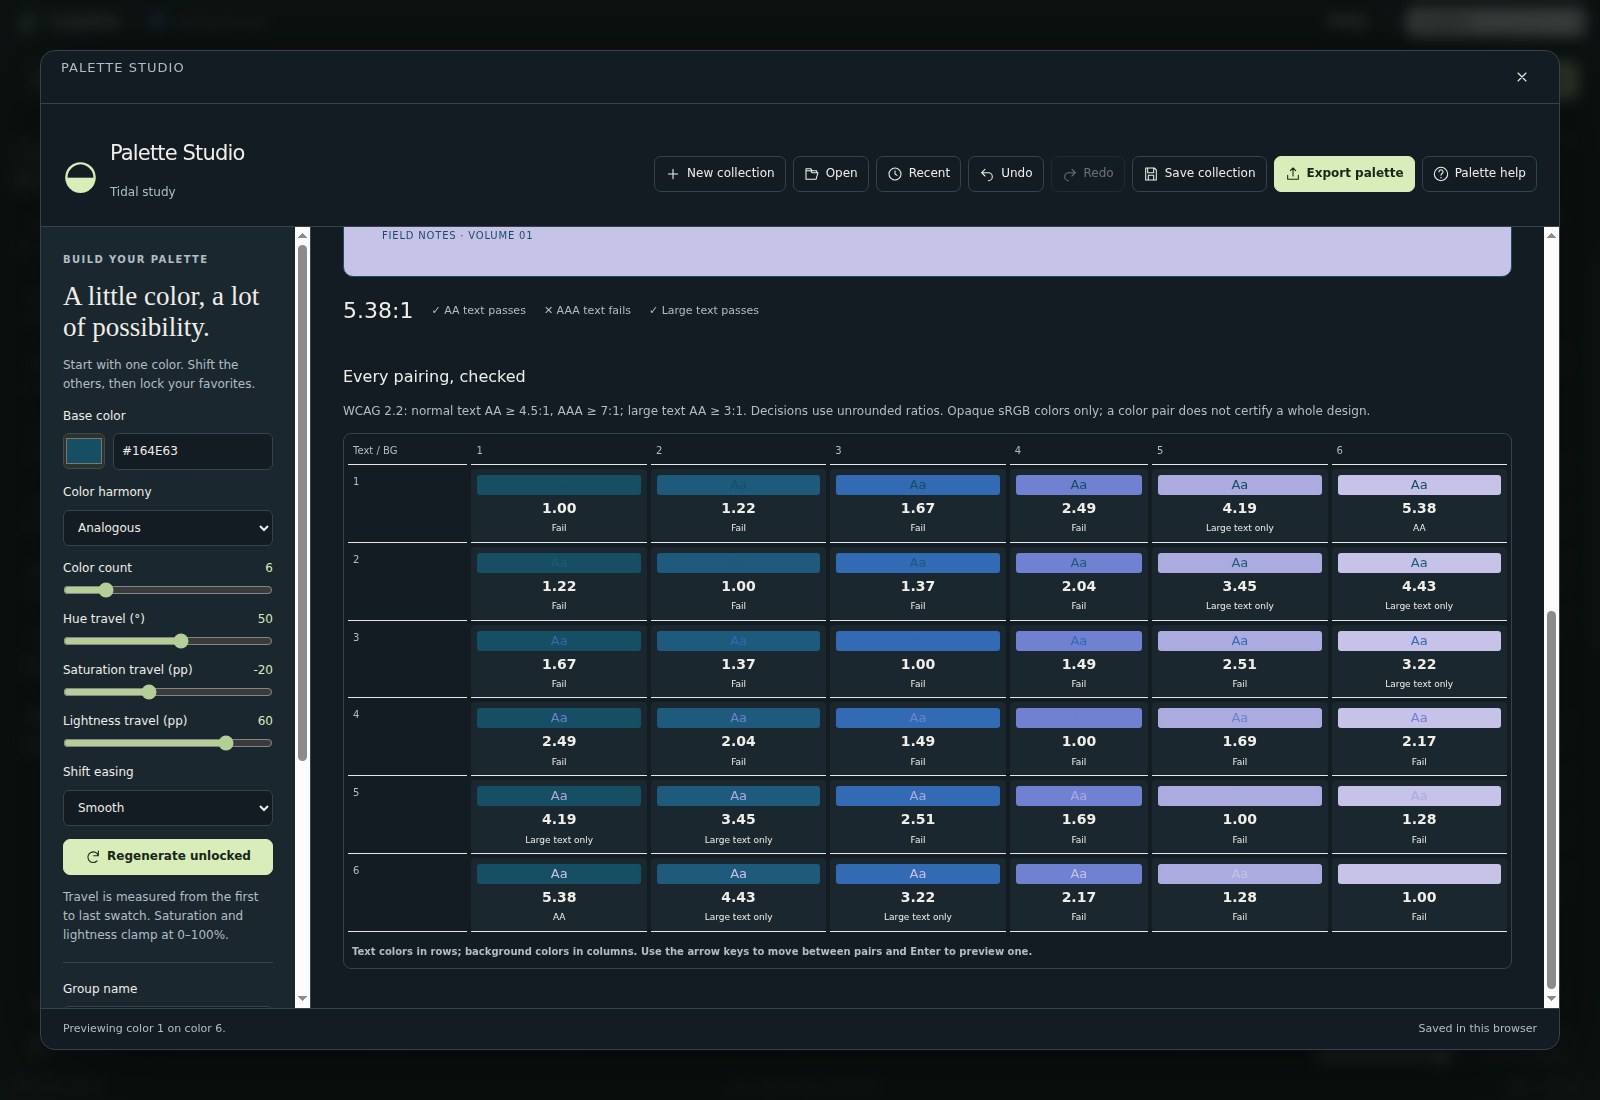Click the Undo arrow icon

pos(987,174)
